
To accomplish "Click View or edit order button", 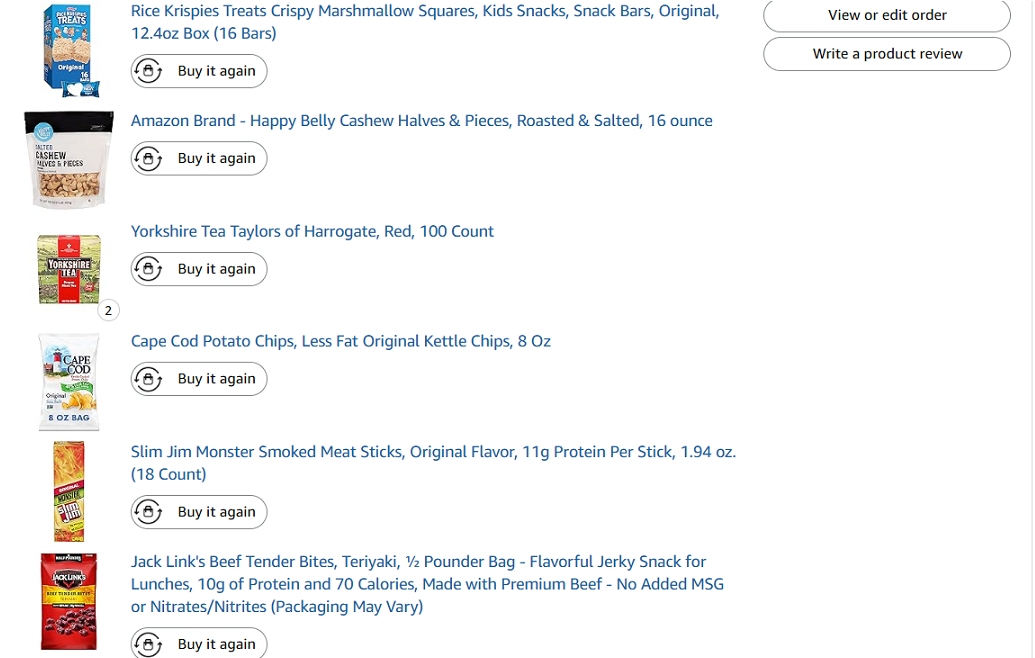I will click(x=886, y=15).
